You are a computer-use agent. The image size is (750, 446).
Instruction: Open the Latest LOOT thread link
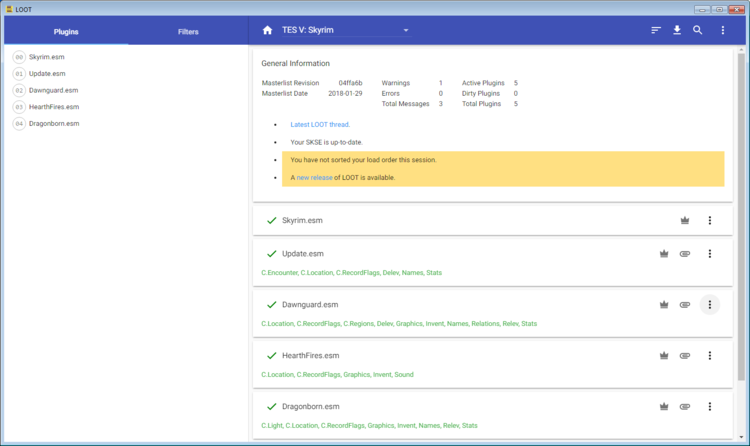coord(320,124)
